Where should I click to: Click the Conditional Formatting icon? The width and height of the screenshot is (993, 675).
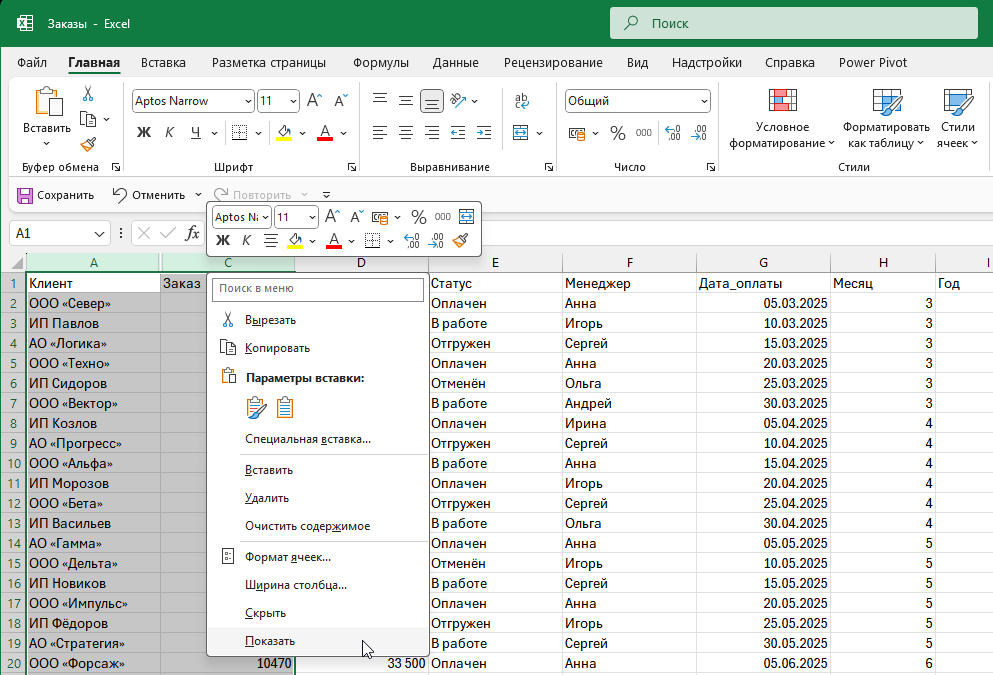click(782, 102)
